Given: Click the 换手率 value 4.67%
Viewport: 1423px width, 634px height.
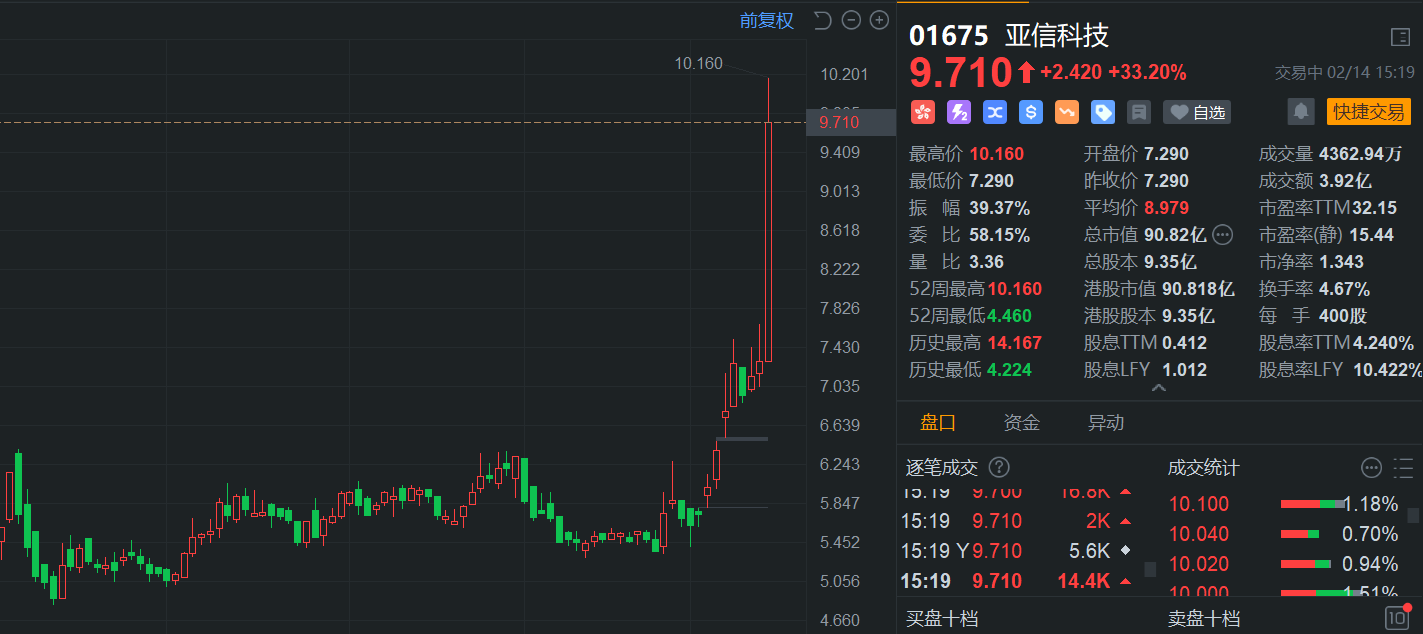Looking at the screenshot, I should (1344, 289).
